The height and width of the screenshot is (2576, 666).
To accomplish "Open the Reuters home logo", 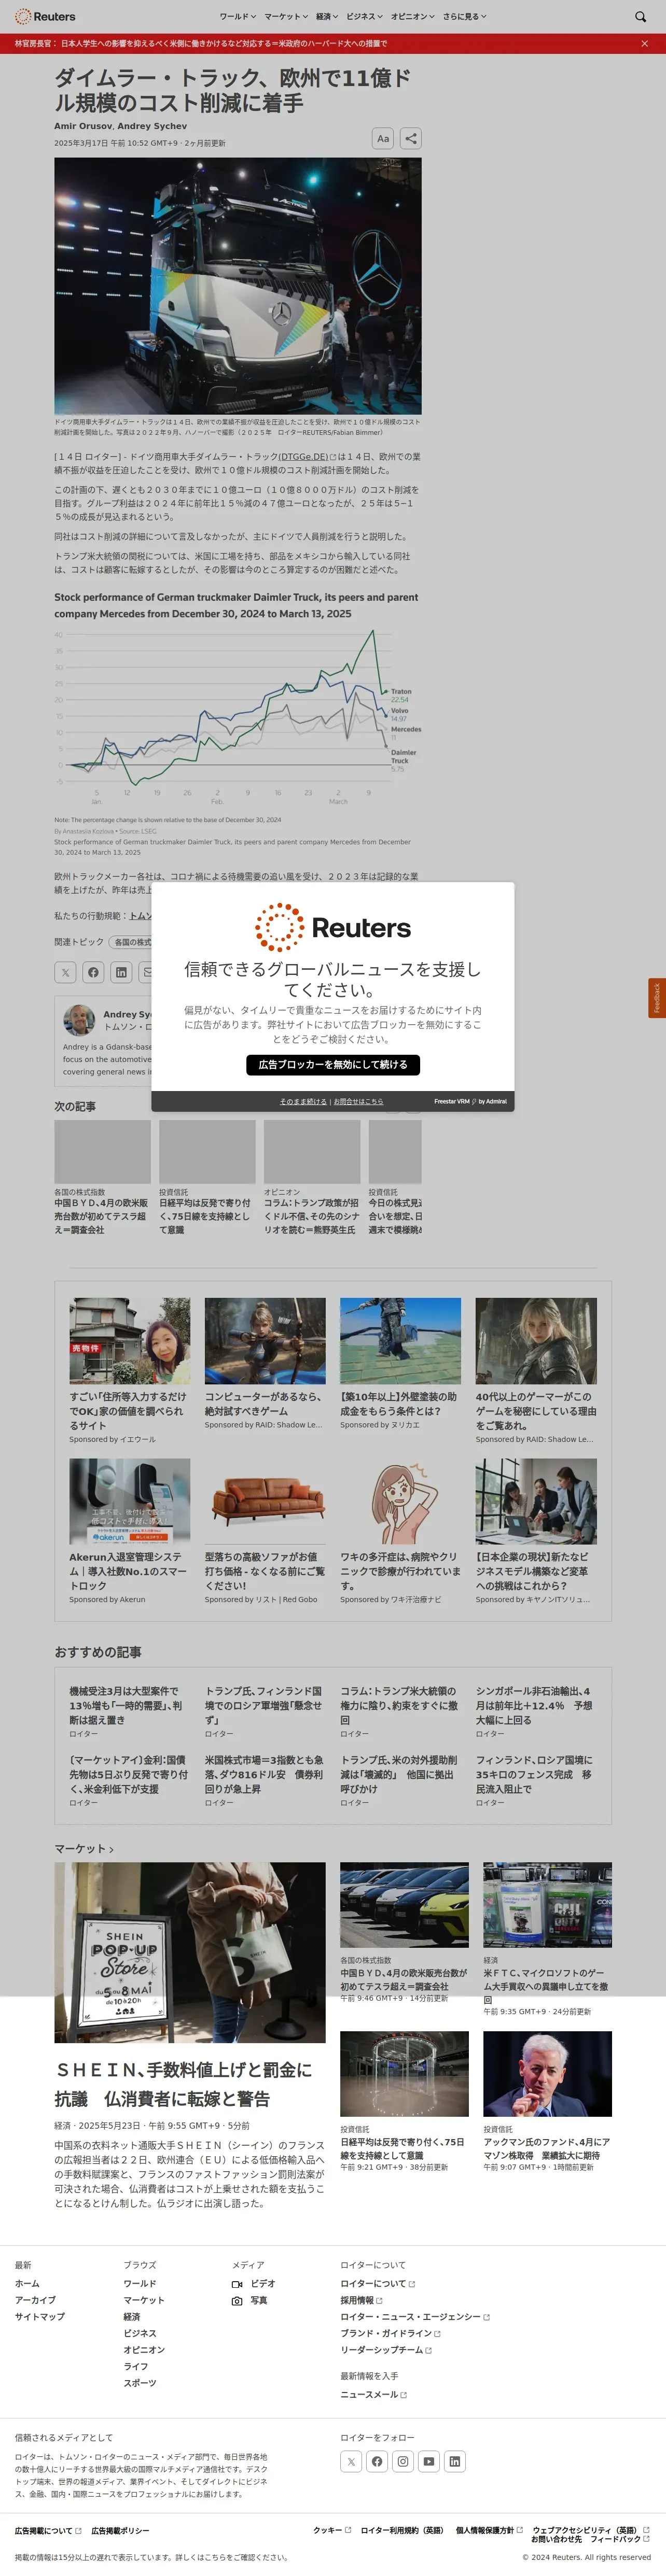I will click(x=45, y=16).
